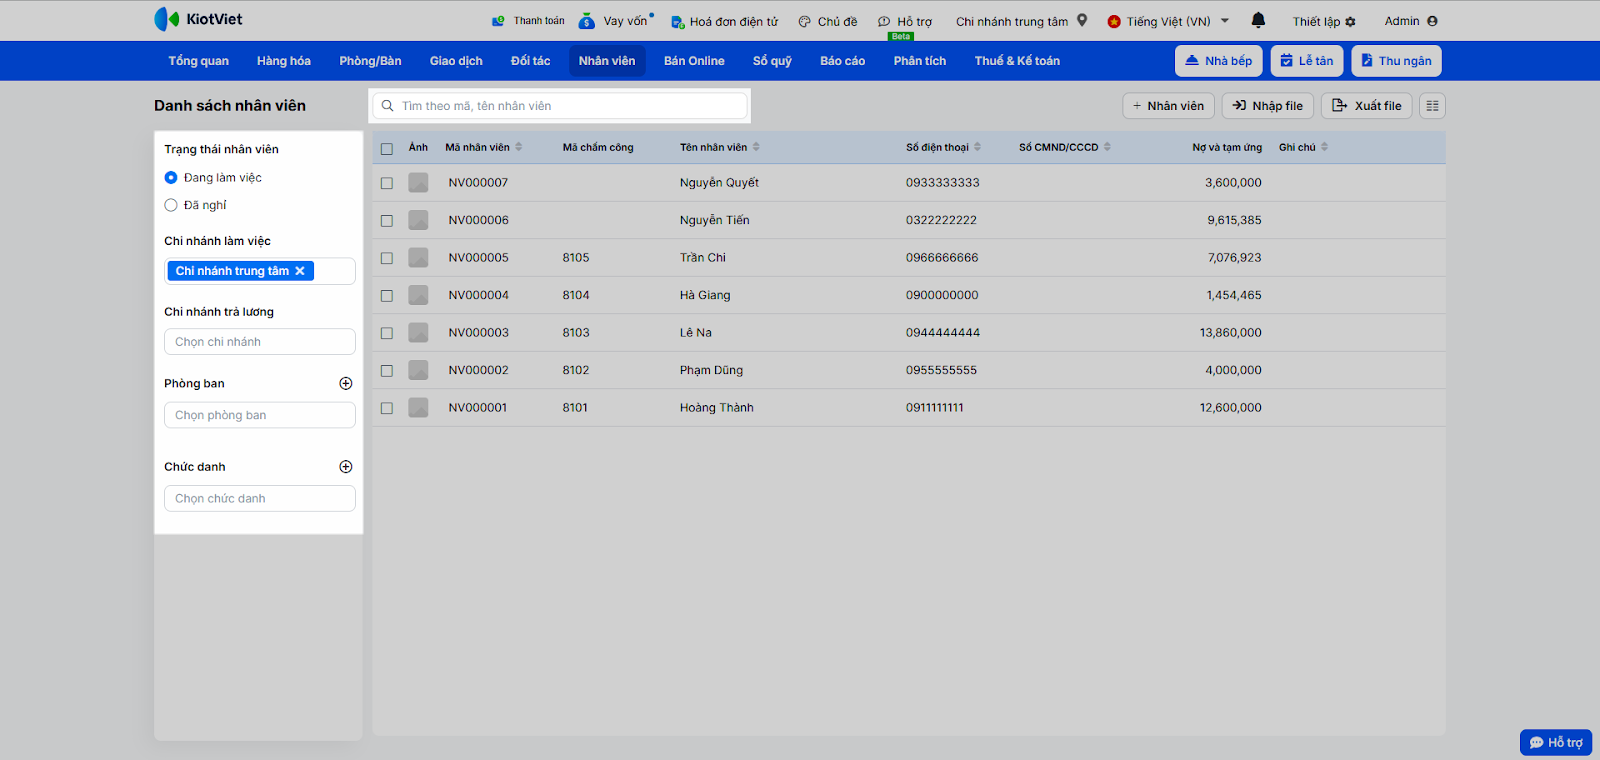Open the Hàng hóa menu
Screen dimensions: 1600x760
[284, 61]
